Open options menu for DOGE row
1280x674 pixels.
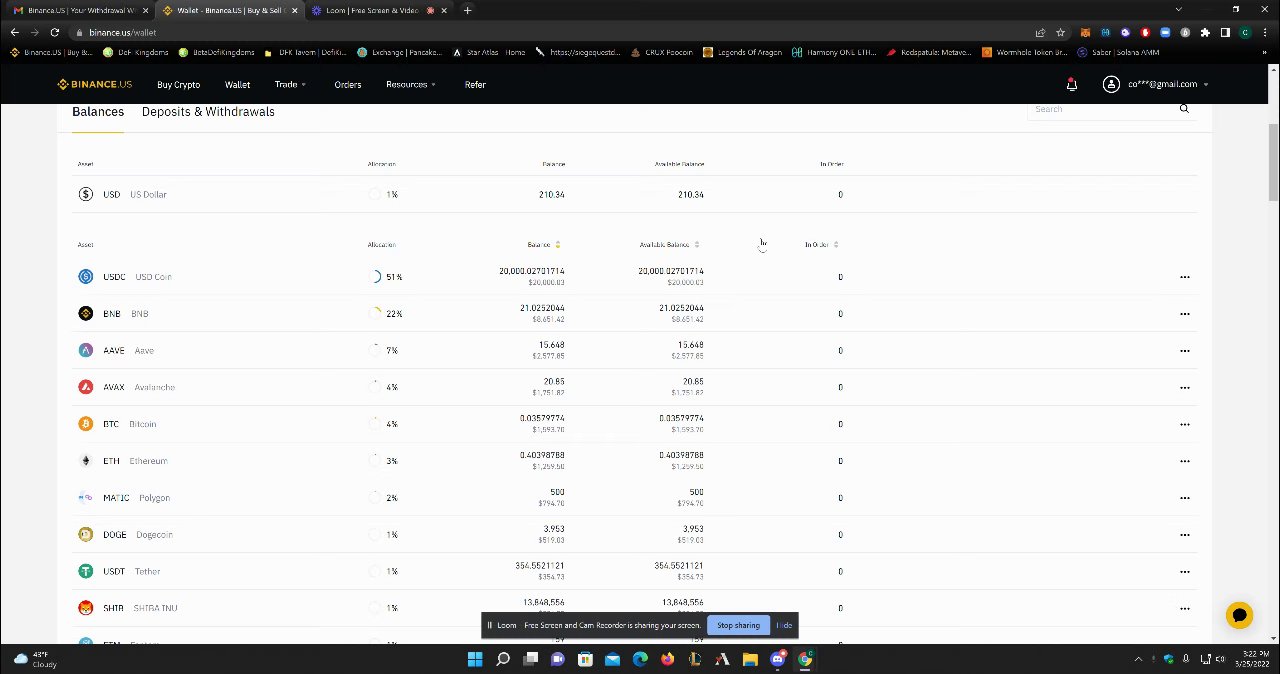(x=1185, y=535)
